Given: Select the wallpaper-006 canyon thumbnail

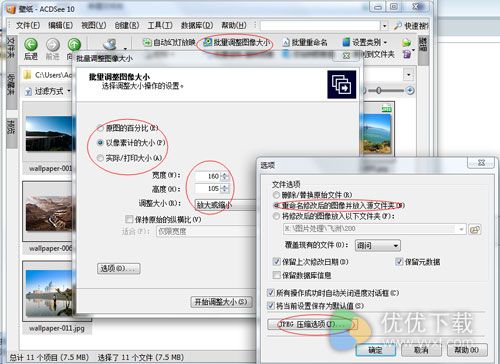Looking at the screenshot, I should point(50,213).
